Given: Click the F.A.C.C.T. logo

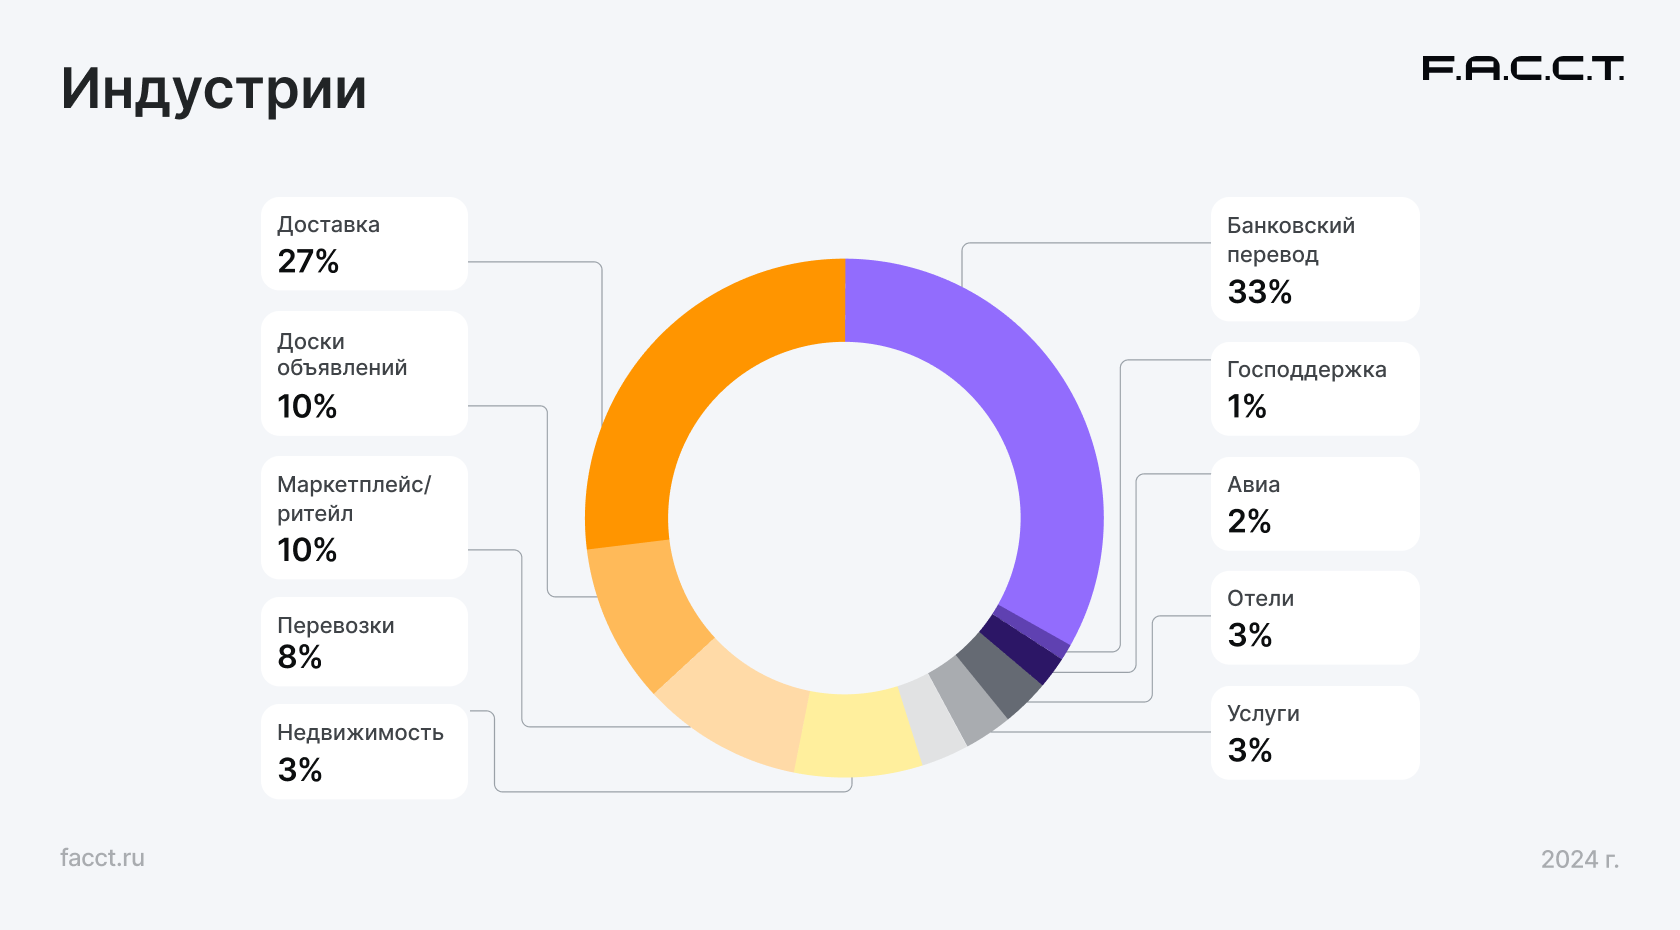Looking at the screenshot, I should coord(1522,69).
